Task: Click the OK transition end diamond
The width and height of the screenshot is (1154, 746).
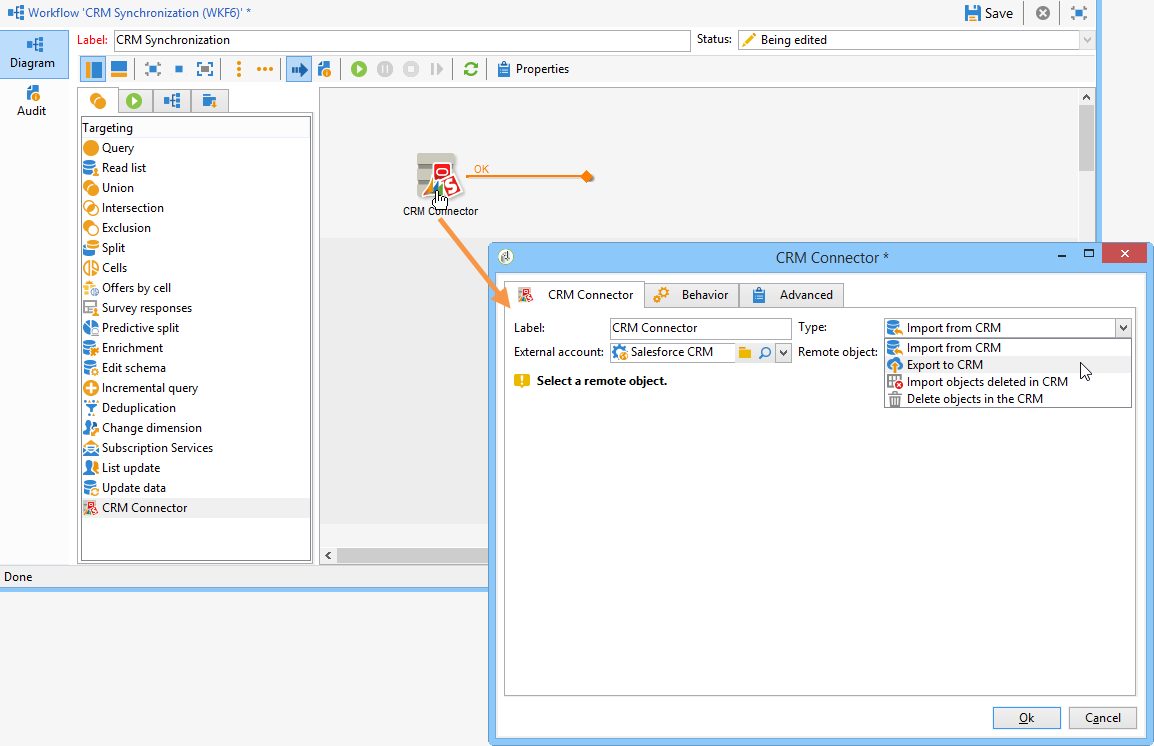Action: click(587, 177)
